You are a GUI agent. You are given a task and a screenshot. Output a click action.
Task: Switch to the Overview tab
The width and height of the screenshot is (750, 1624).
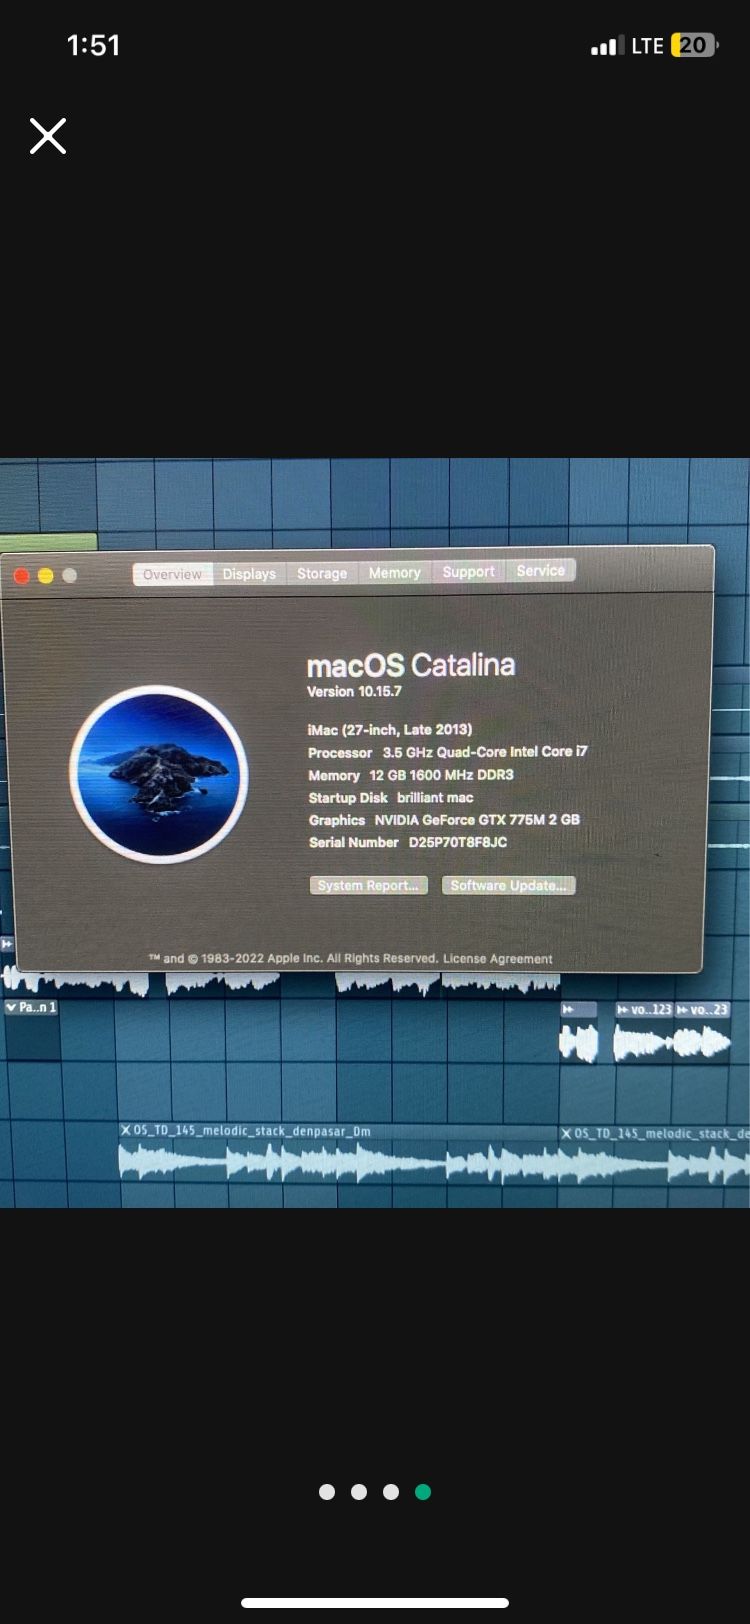pos(172,574)
